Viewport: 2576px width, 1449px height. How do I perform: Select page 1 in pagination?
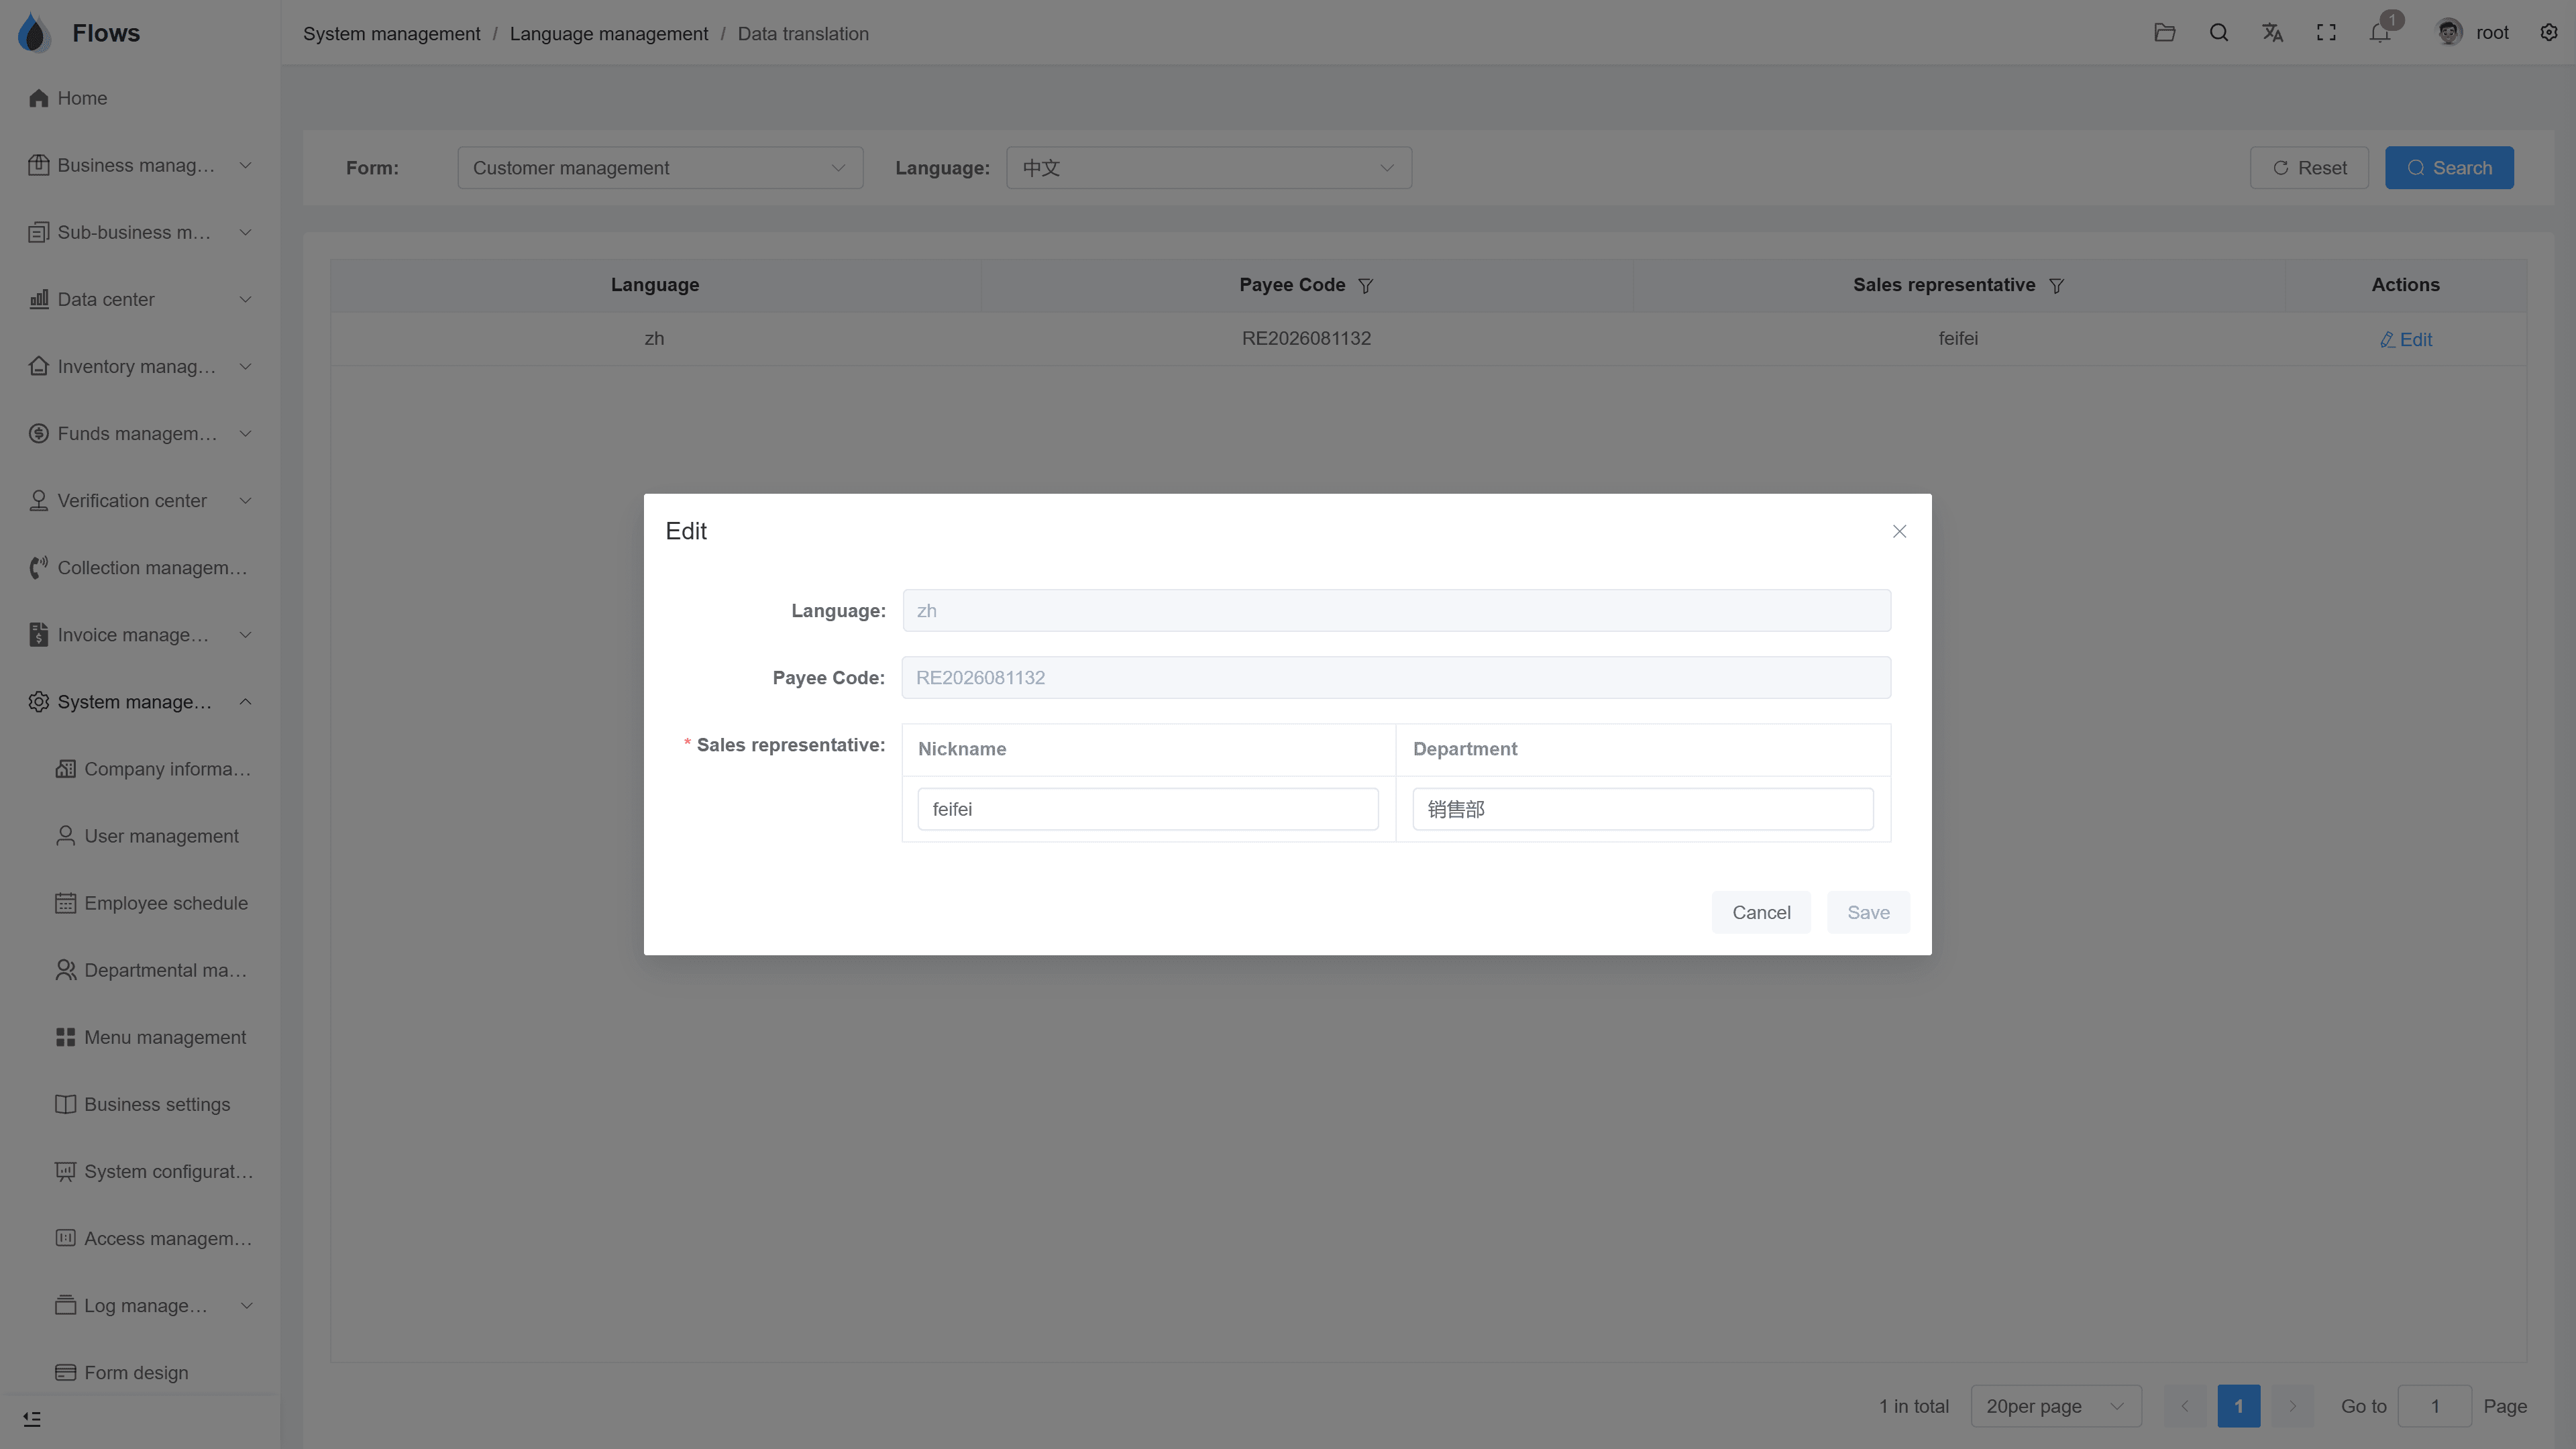point(2239,1406)
